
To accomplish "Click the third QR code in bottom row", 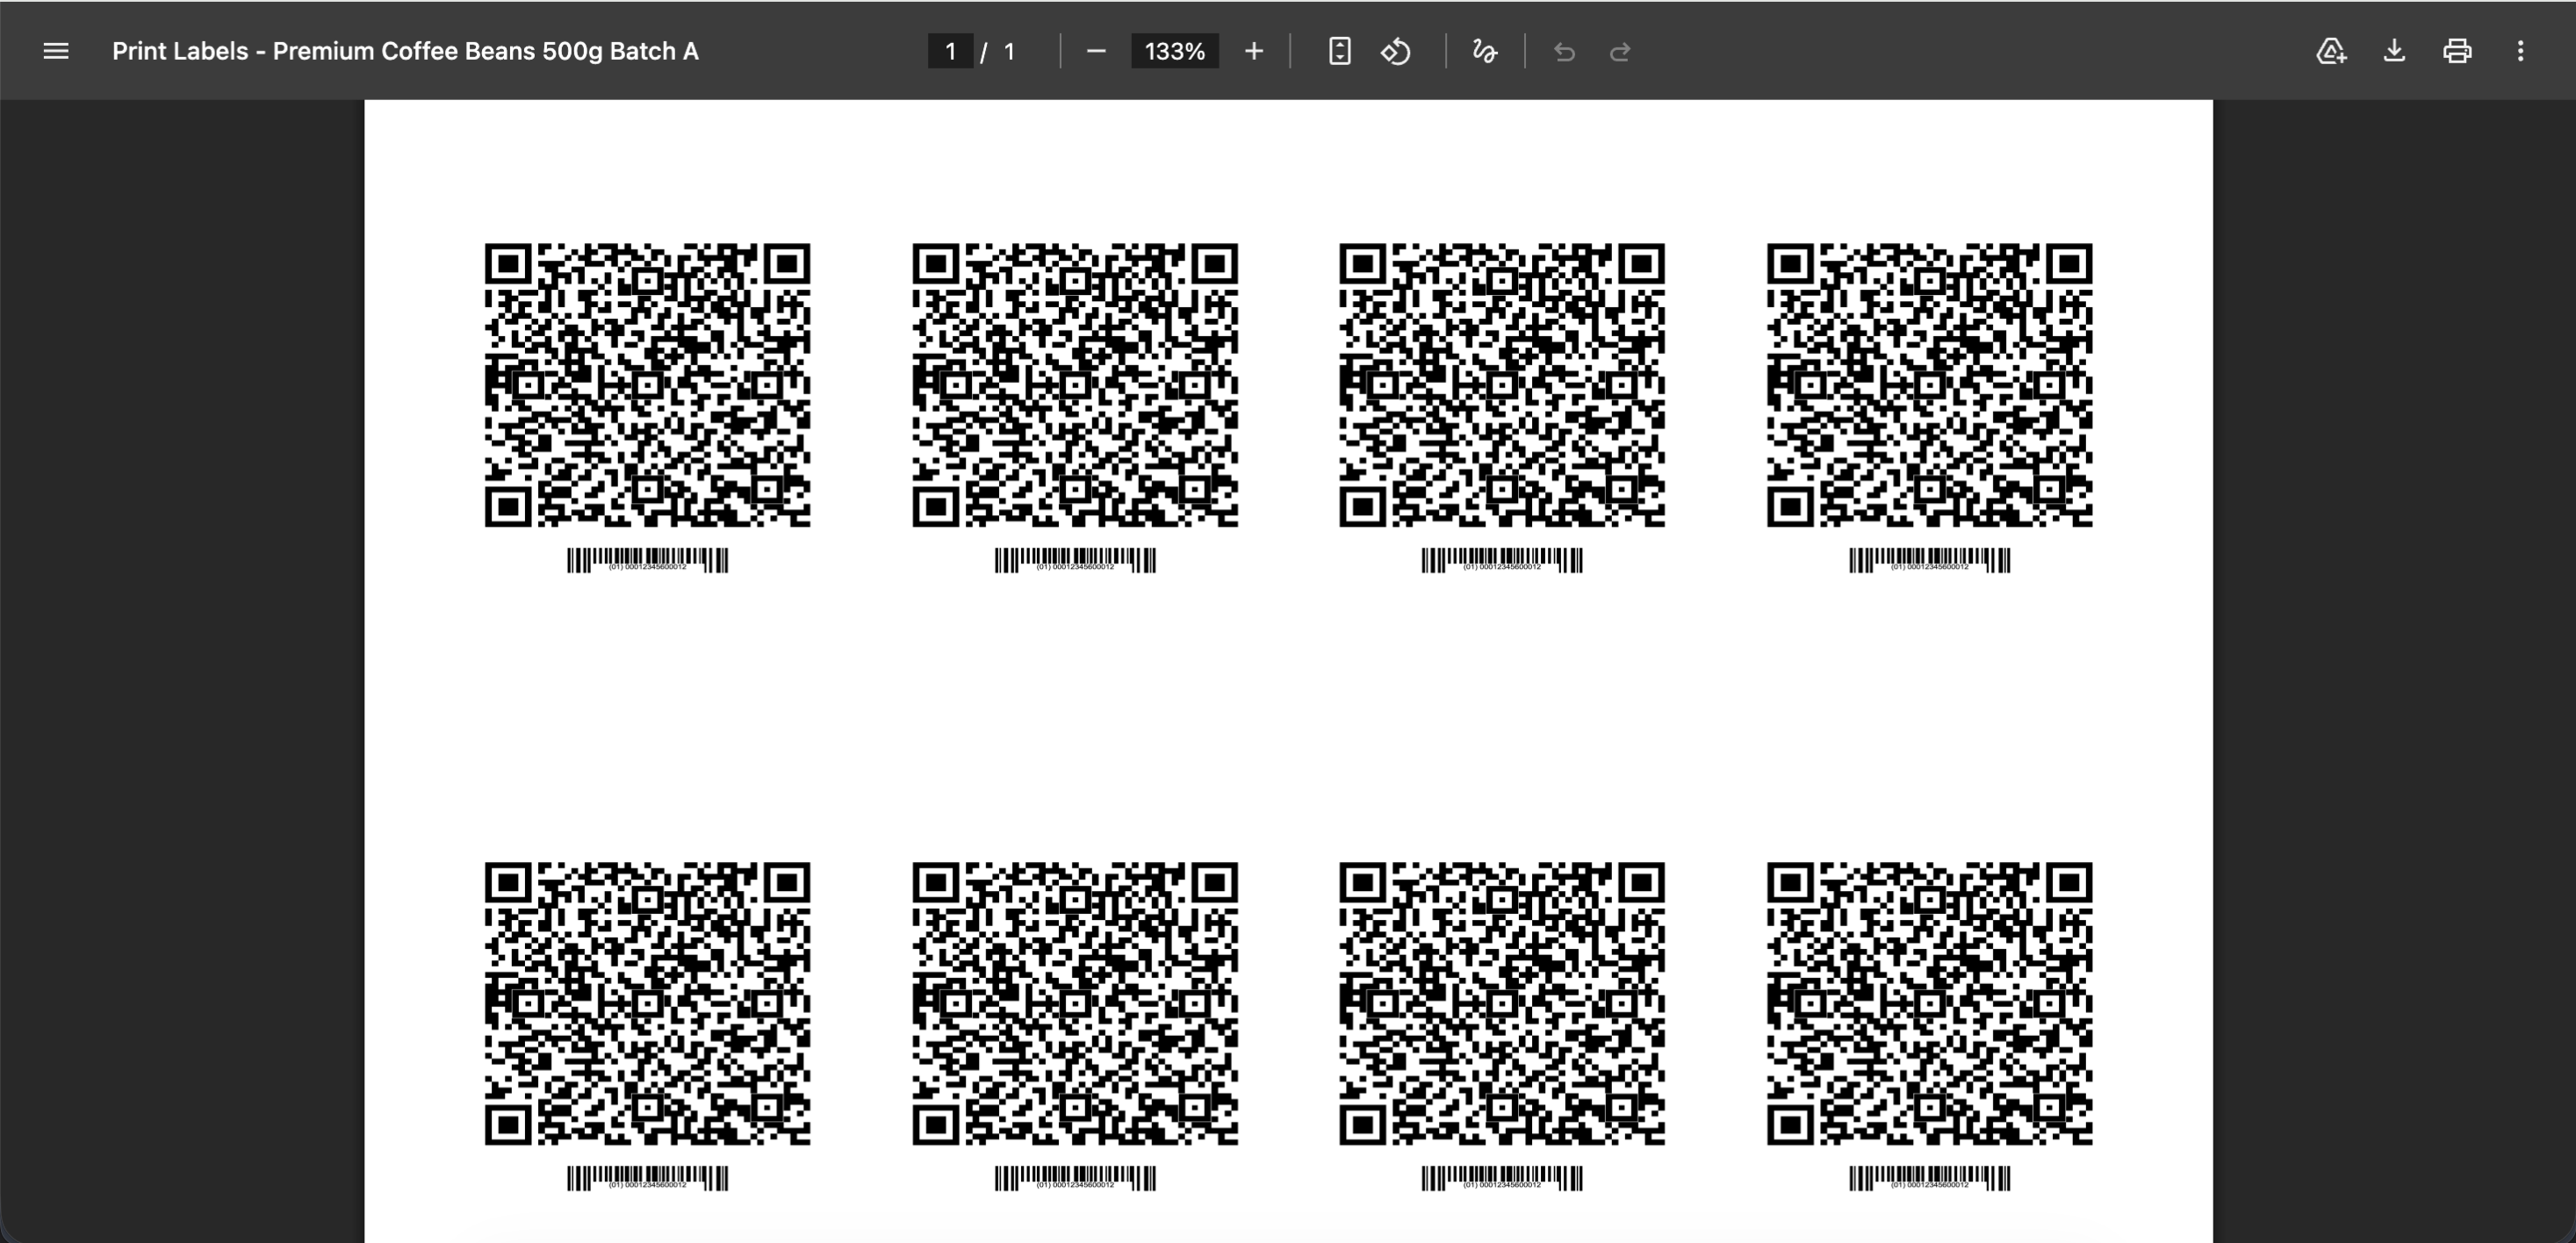I will [x=1502, y=1004].
